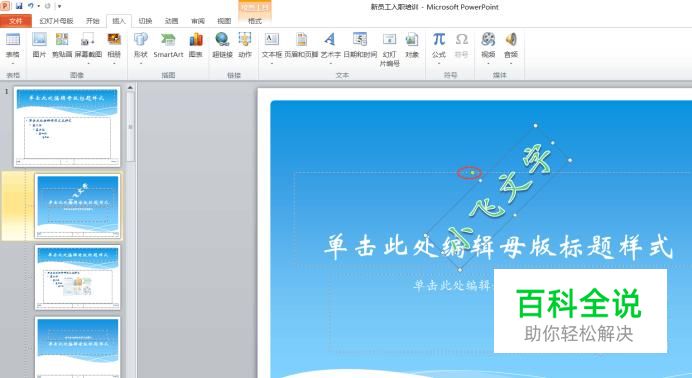
Task: Select the 插入 (Insert) tab
Action: point(119,21)
